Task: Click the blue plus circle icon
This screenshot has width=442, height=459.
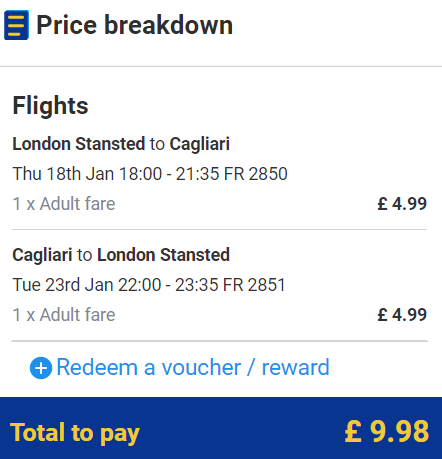Action: coord(41,368)
